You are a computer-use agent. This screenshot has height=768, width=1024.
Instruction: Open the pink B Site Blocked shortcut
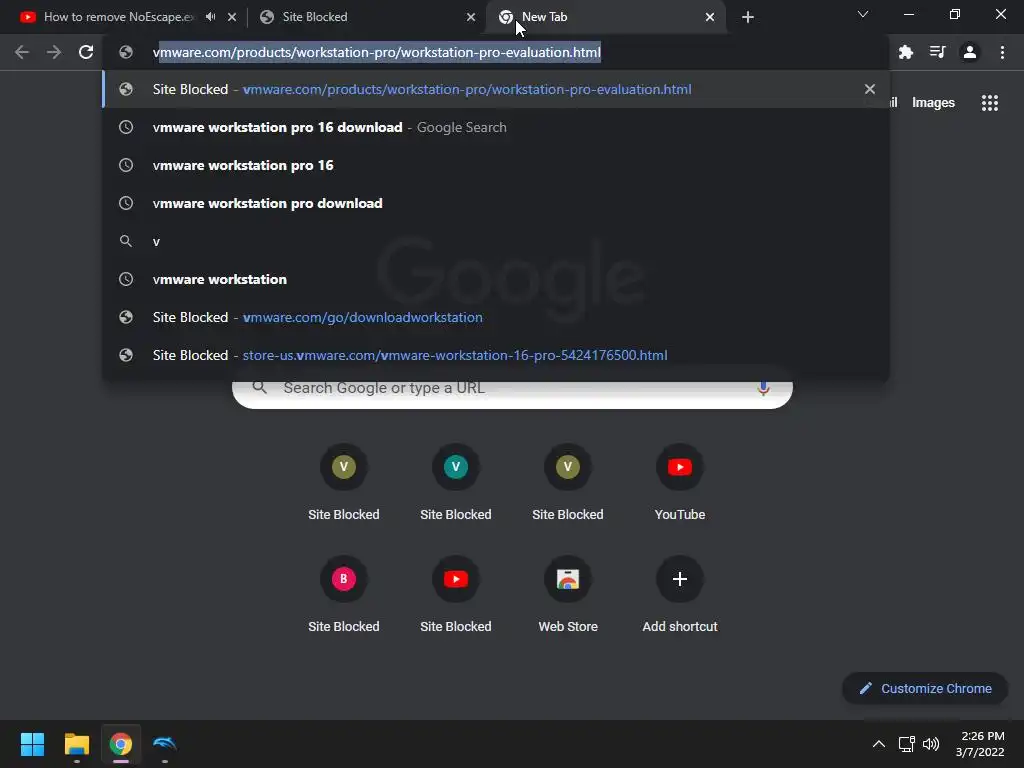point(344,594)
